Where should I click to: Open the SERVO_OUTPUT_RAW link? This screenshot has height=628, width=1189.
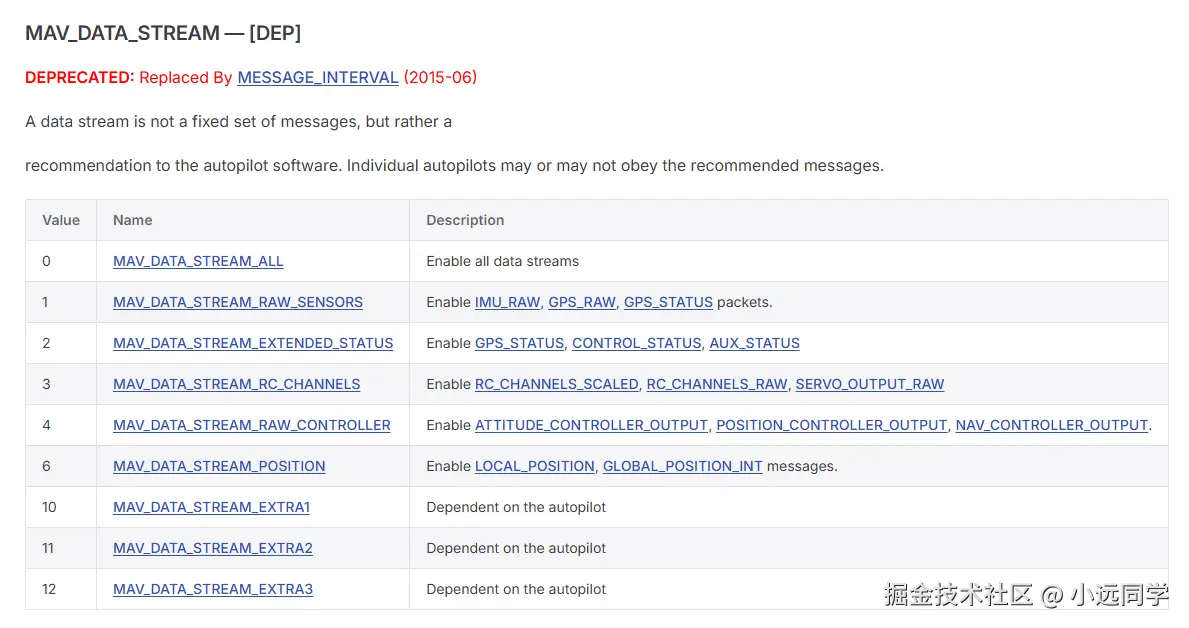click(869, 384)
